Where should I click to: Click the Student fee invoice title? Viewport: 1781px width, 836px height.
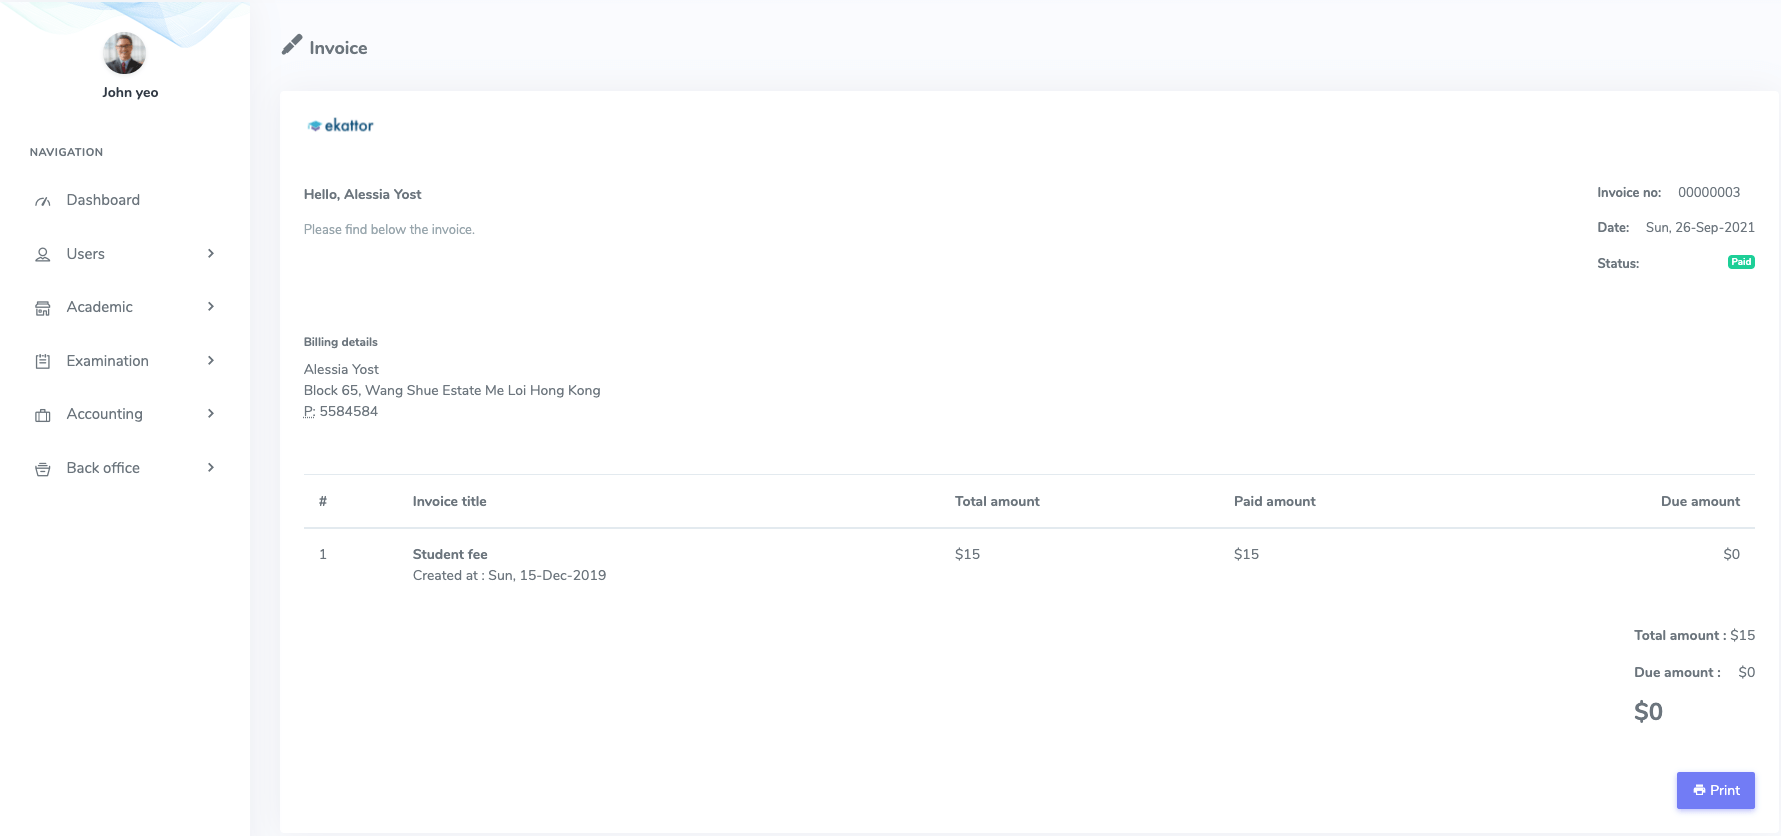[450, 554]
